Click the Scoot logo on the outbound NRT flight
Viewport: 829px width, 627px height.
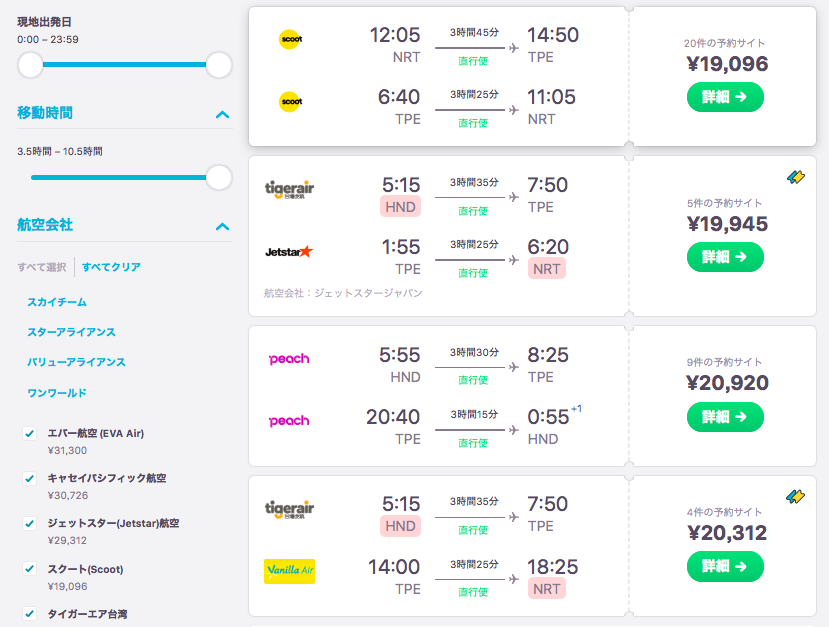coord(290,39)
